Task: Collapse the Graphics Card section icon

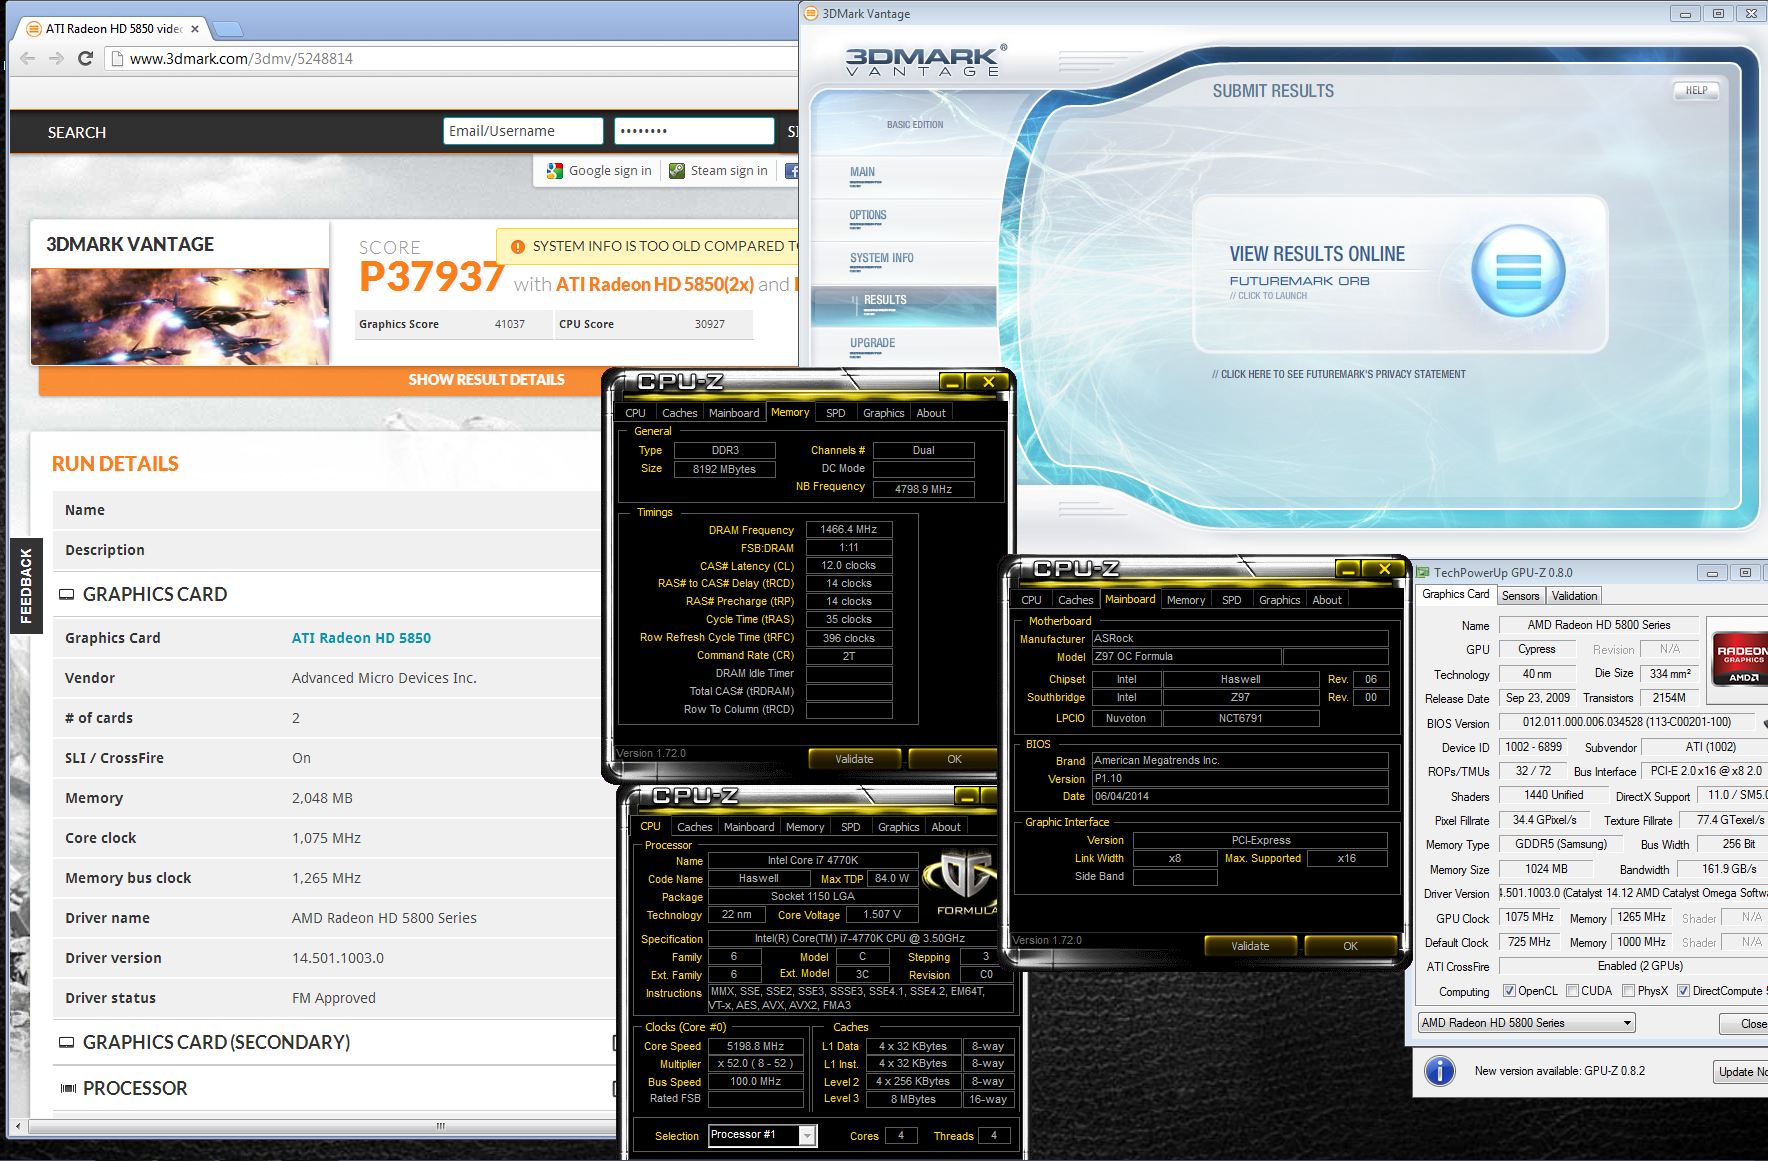Action: (67, 594)
